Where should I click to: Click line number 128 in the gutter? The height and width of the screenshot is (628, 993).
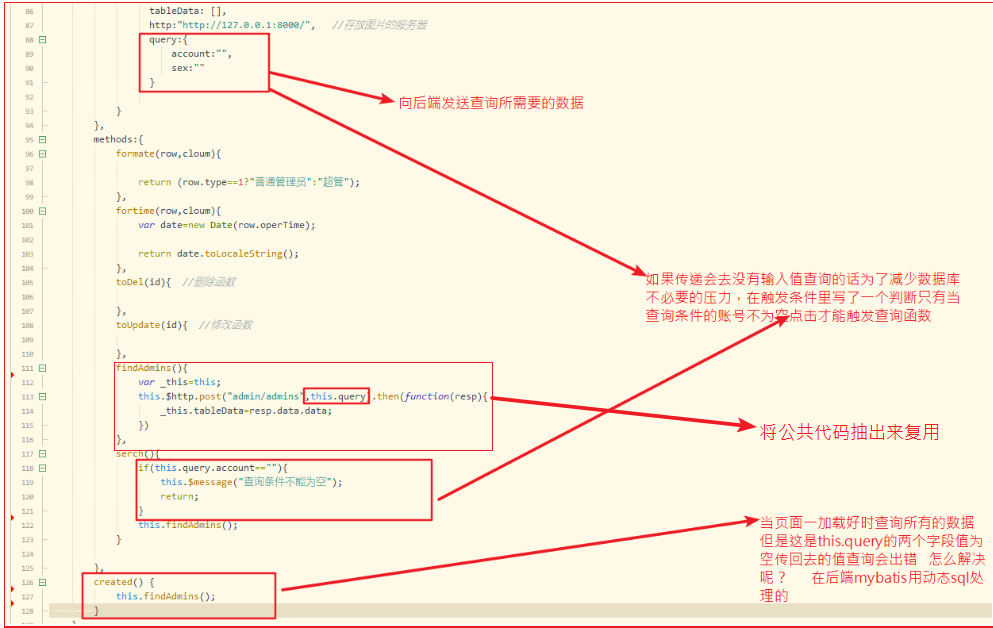[x=28, y=611]
